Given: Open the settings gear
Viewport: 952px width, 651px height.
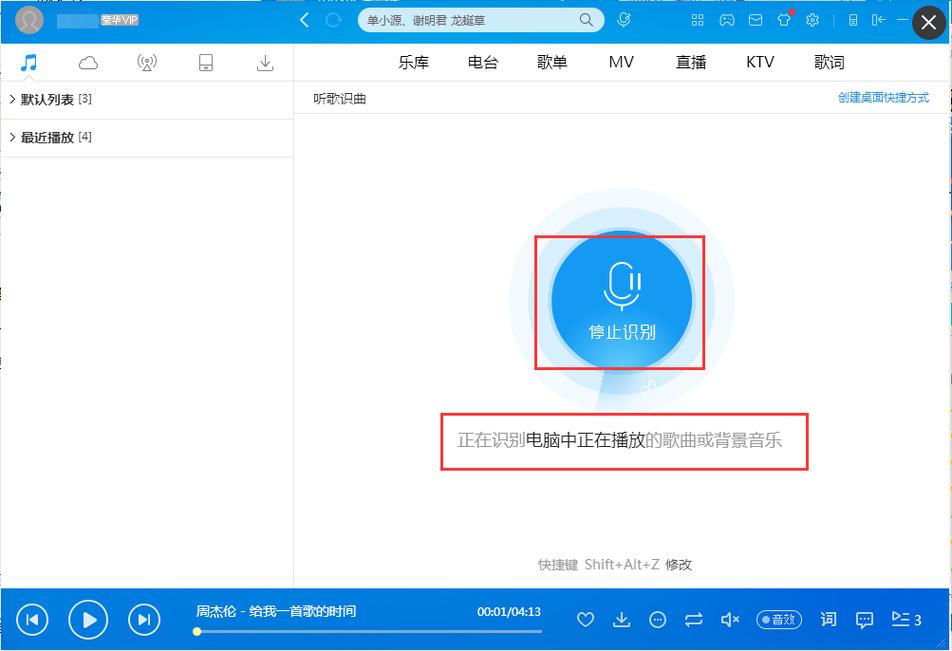Looking at the screenshot, I should pos(813,20).
